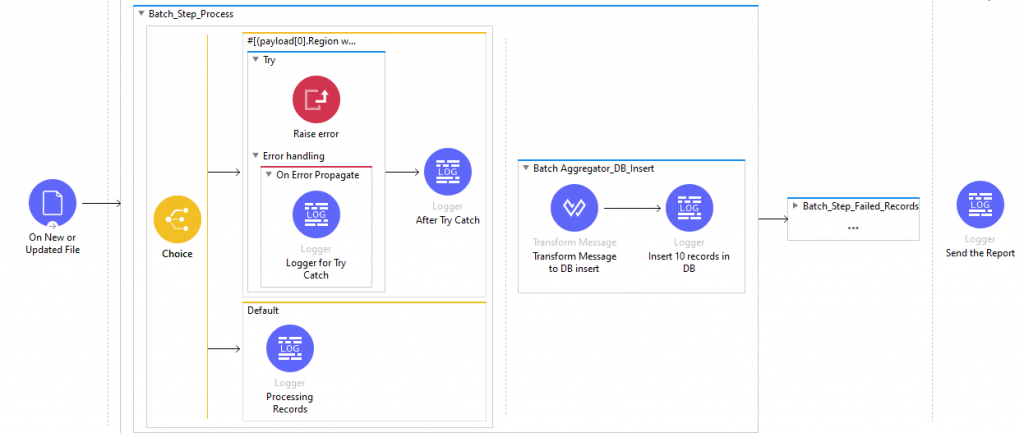1024x433 pixels.
Task: Select the Logger for Try Catch icon
Action: (x=316, y=215)
